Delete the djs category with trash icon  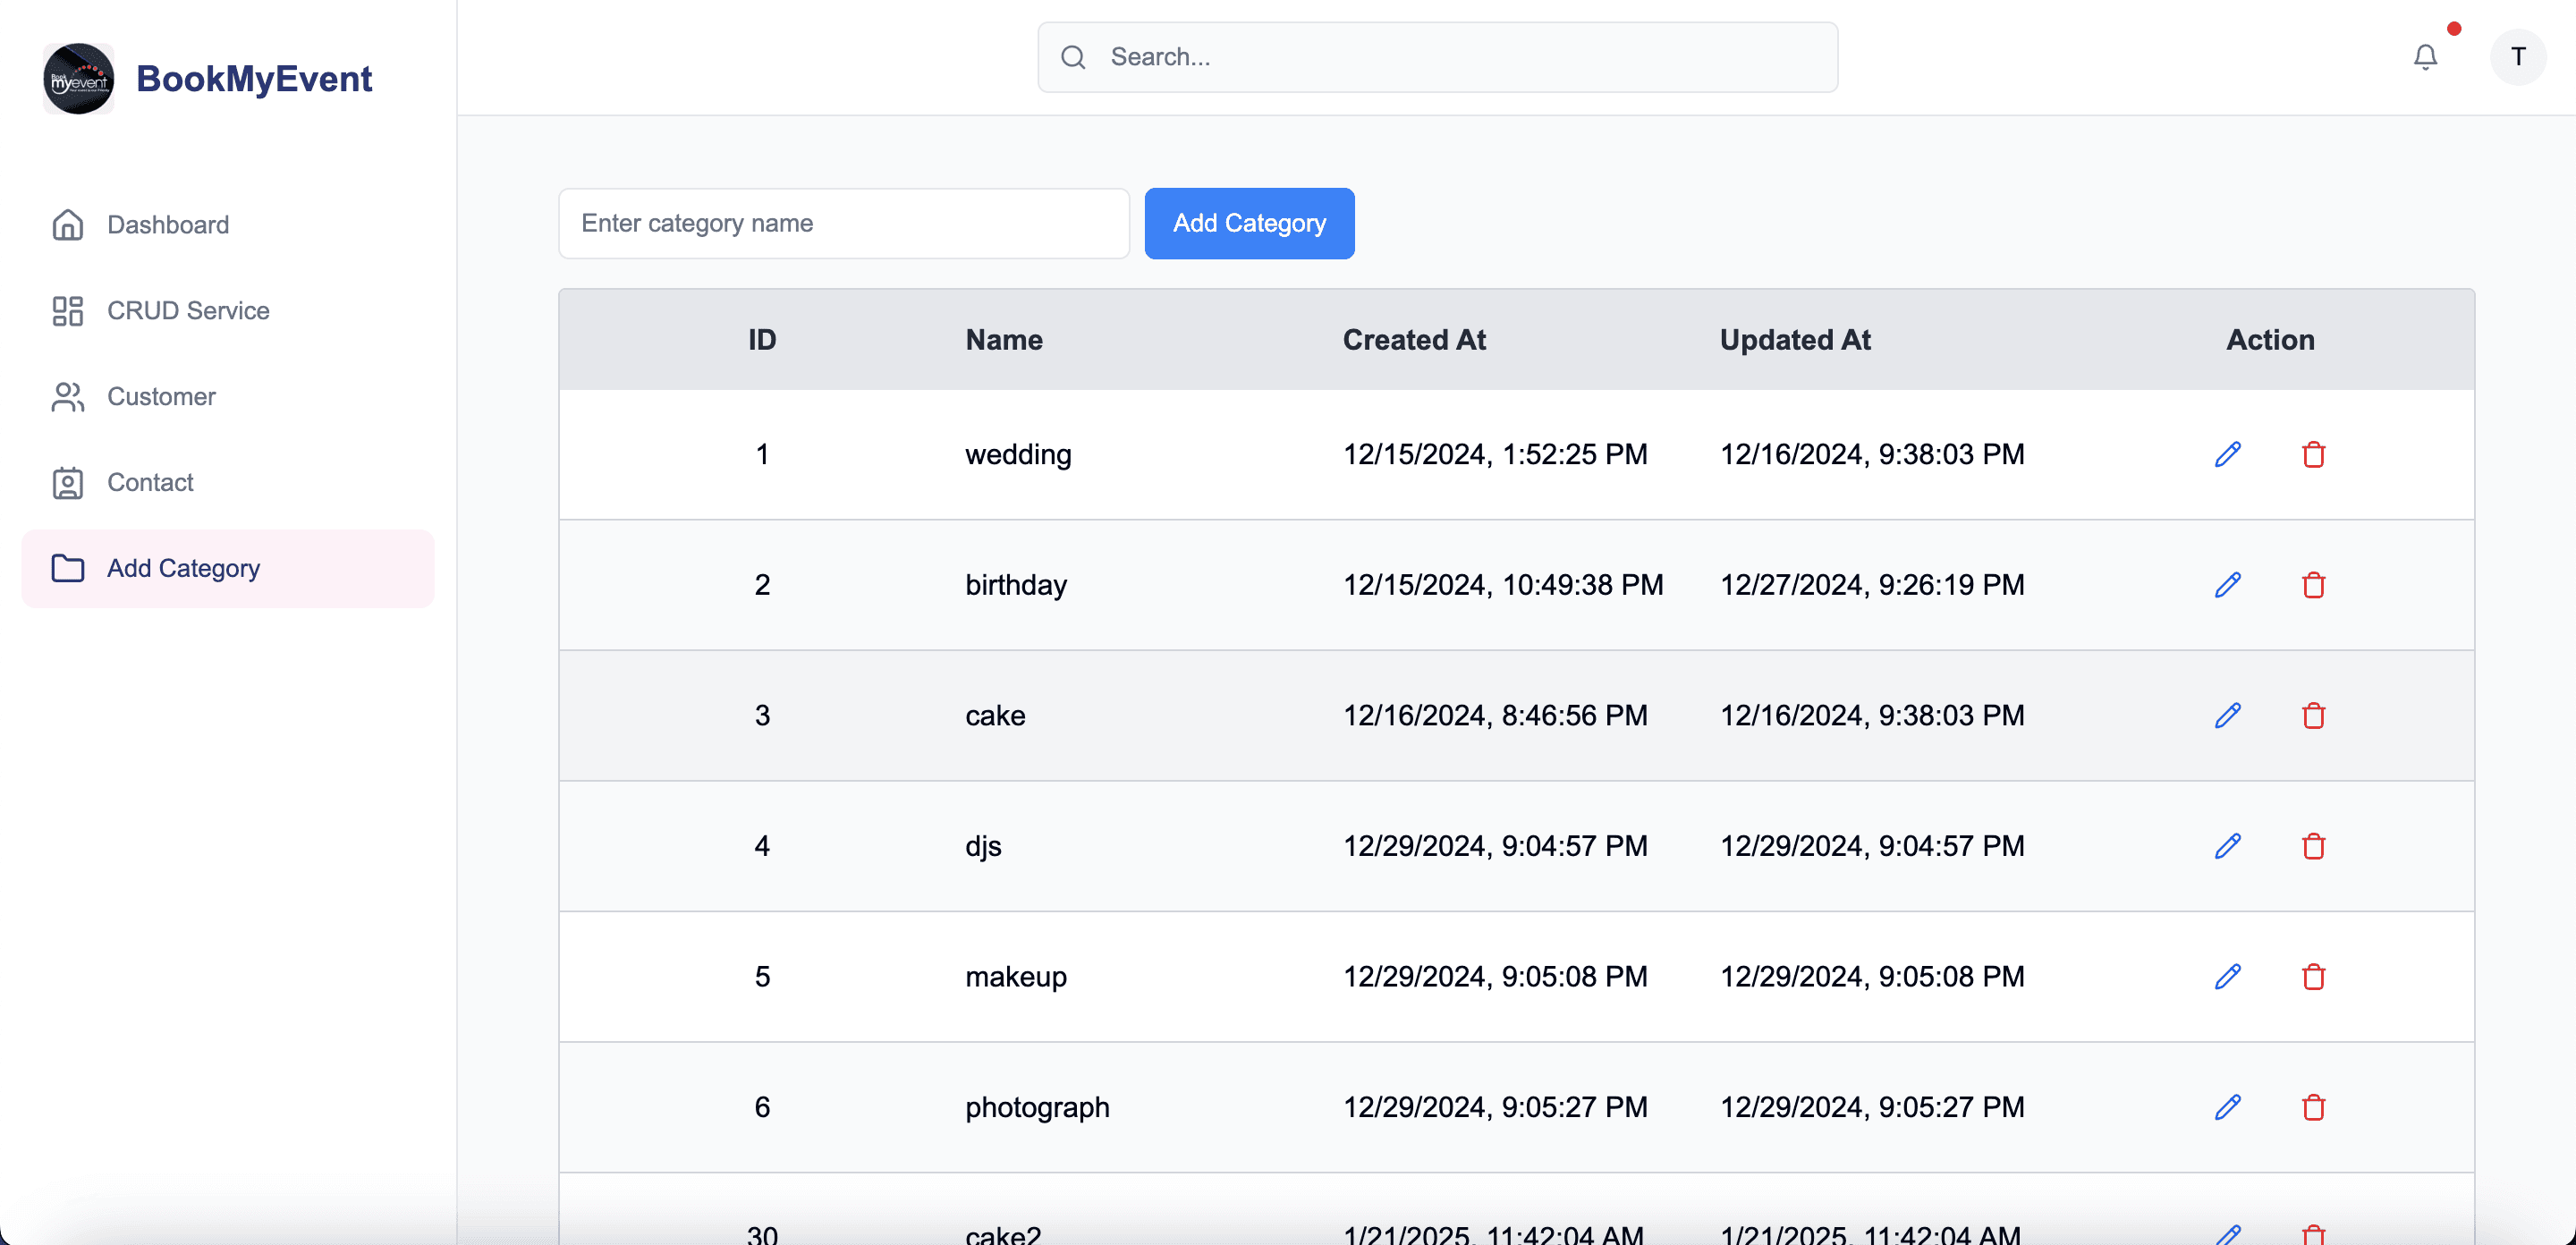pyautogui.click(x=2313, y=846)
